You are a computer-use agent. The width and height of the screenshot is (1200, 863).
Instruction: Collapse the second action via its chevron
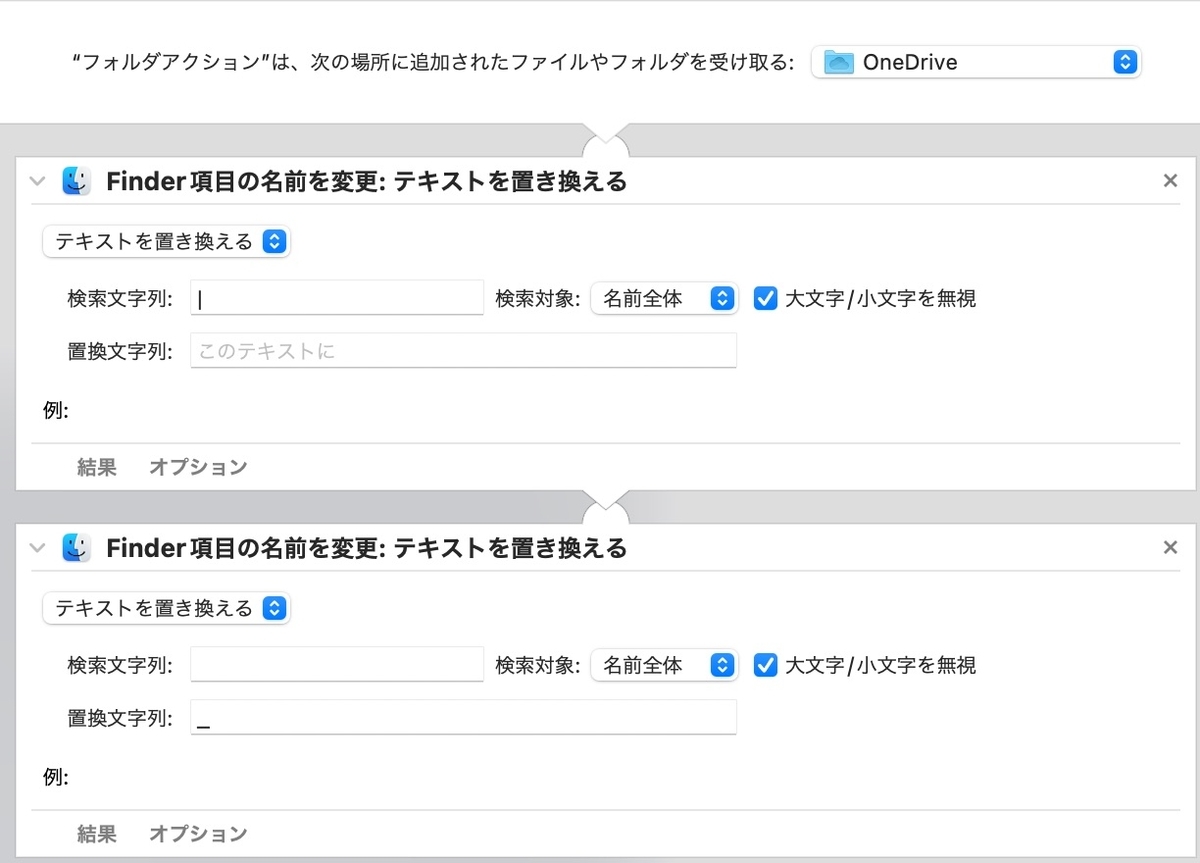click(x=37, y=547)
